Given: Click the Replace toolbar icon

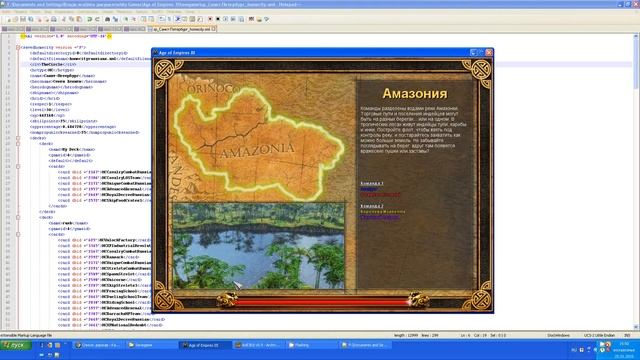Looking at the screenshot, I should point(115,19).
